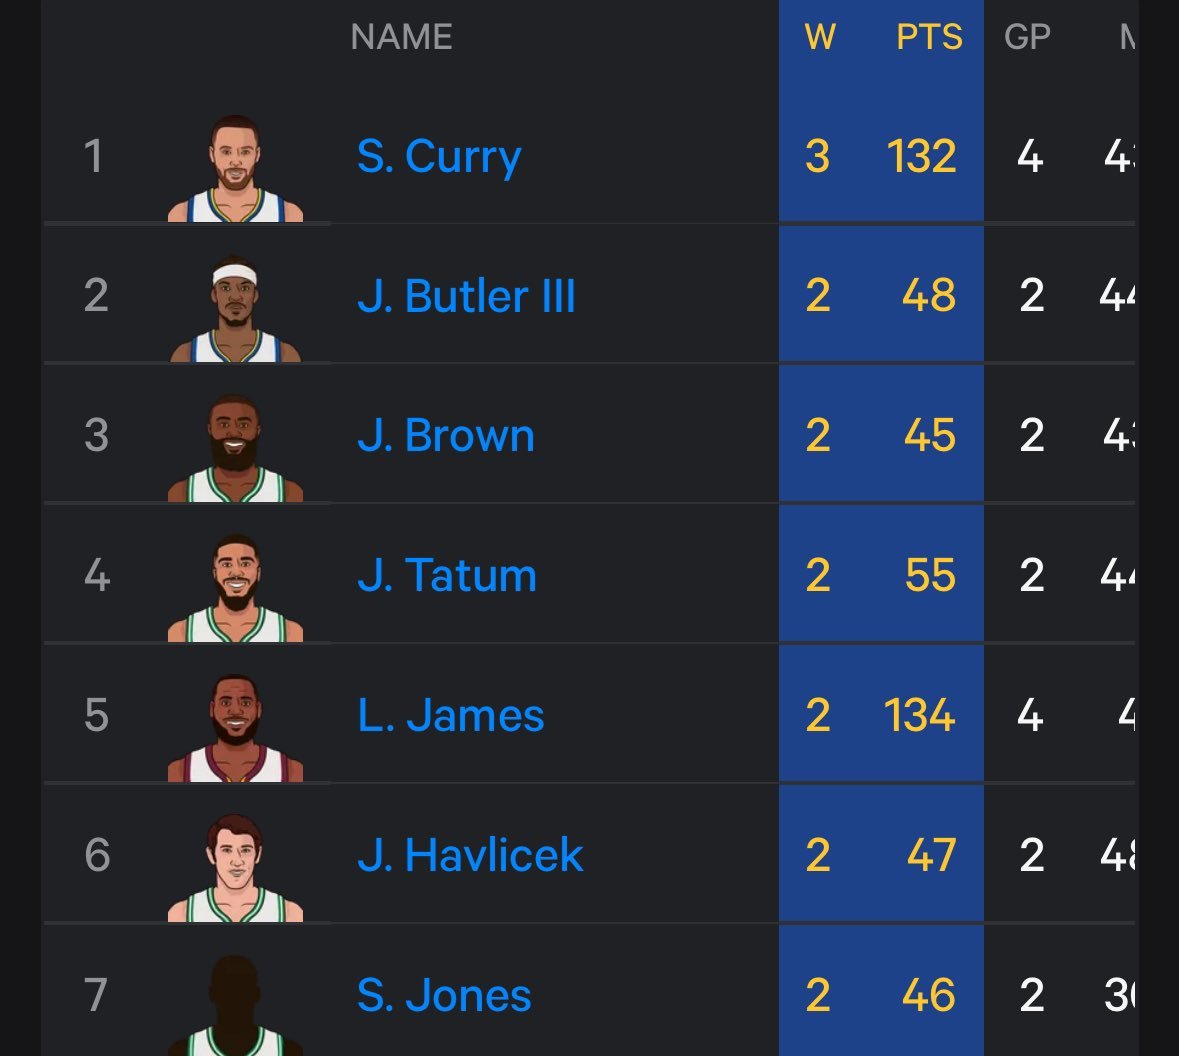
Task: Select L. James's 134 points cell
Action: [x=920, y=715]
